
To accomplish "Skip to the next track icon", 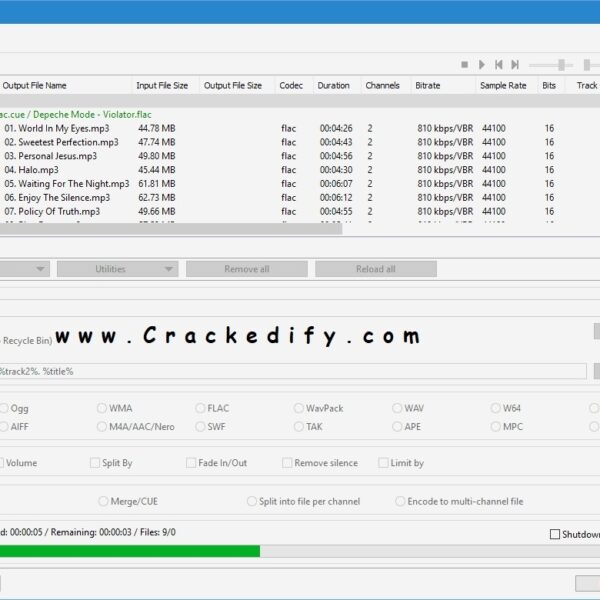I will coord(515,65).
